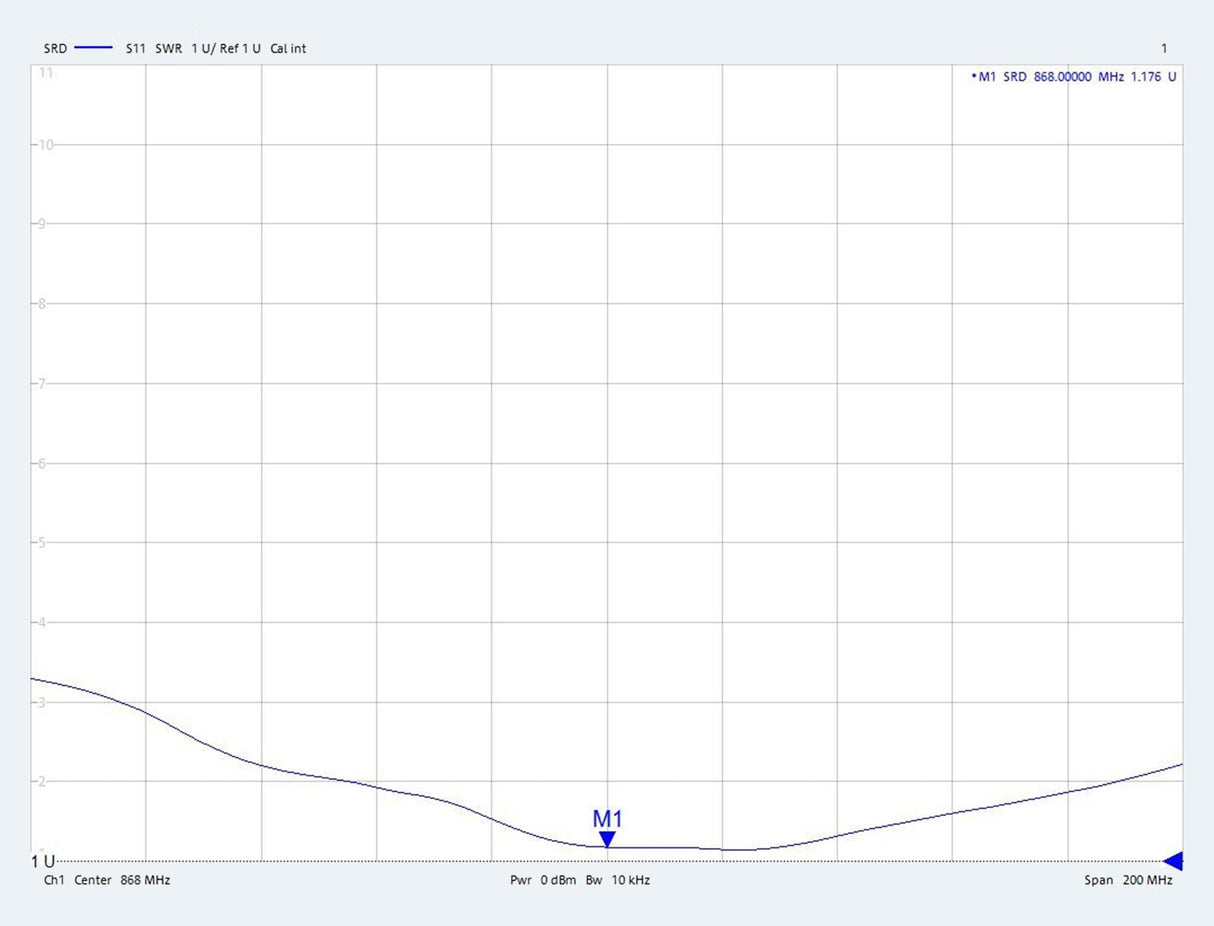Screen dimensions: 1214x926
Task: Select the SRD trace name in the header
Action: click(55, 48)
